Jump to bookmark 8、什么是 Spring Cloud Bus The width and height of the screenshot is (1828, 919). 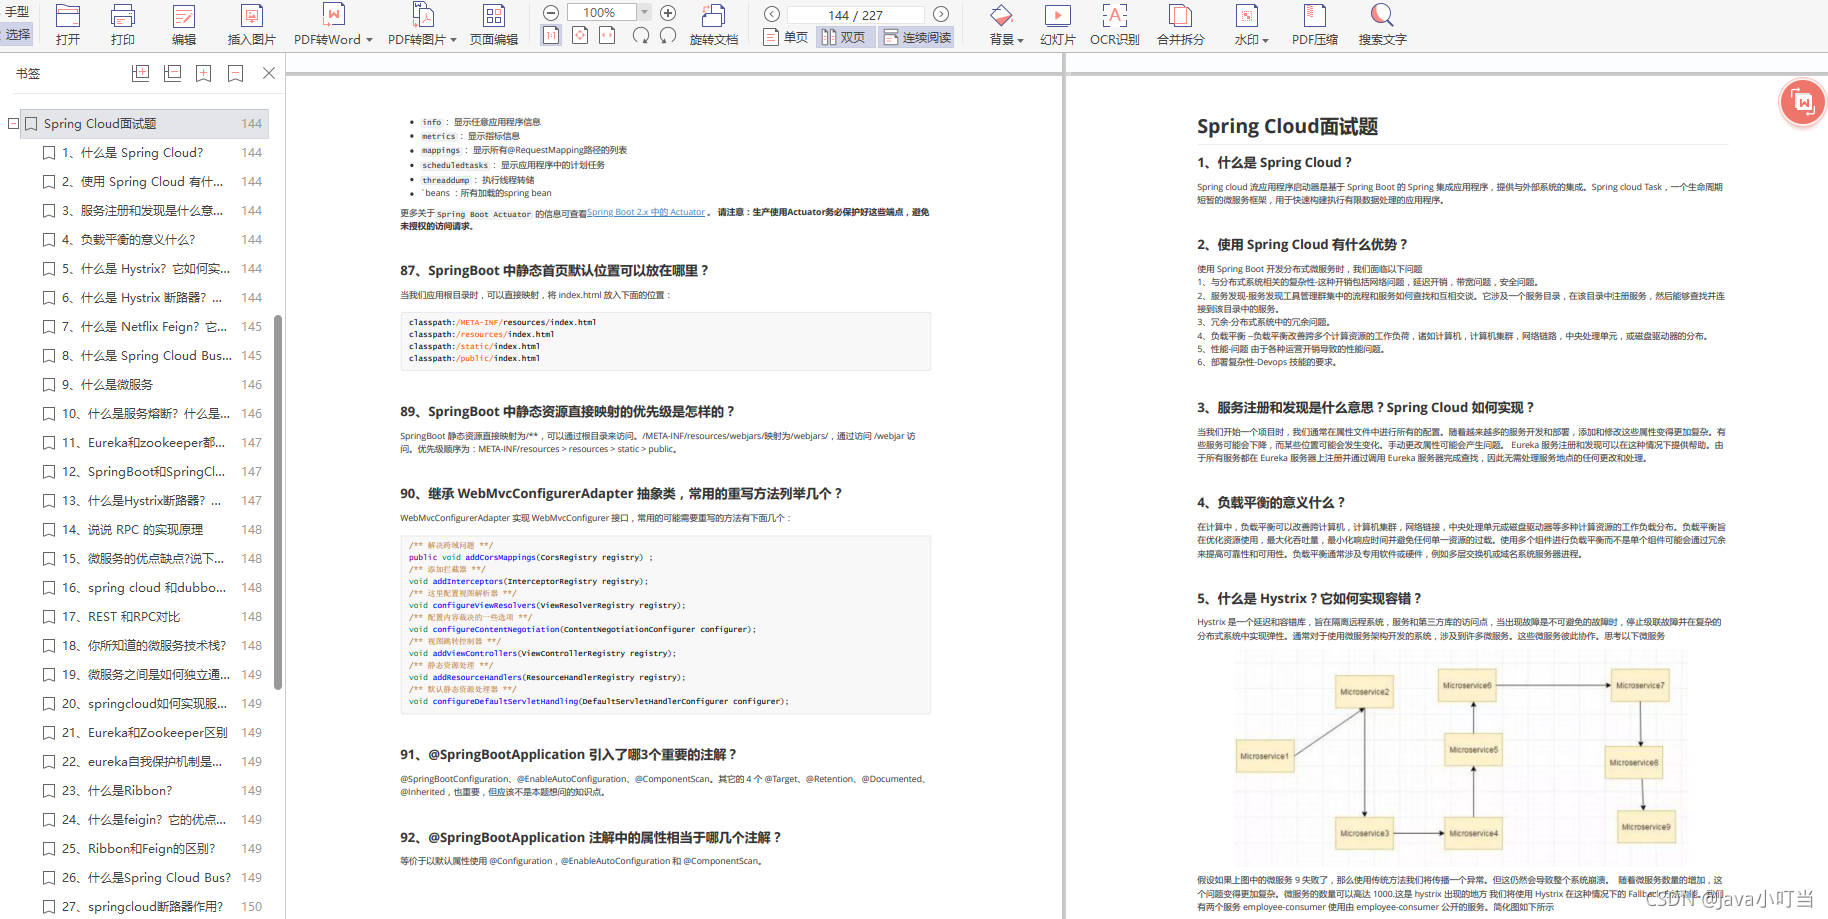point(146,356)
